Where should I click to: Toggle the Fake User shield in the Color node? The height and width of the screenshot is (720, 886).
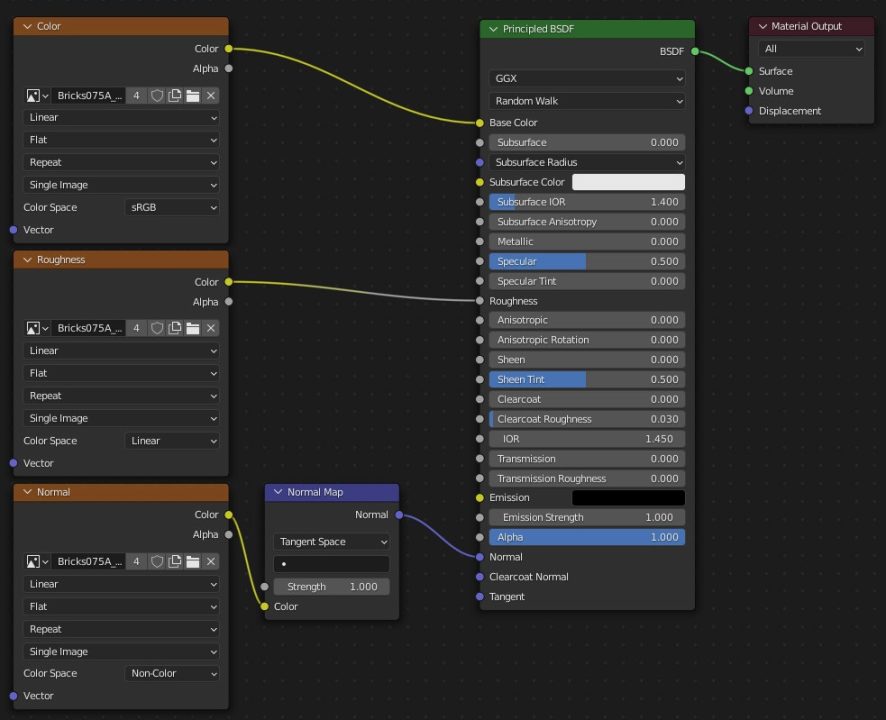157,95
